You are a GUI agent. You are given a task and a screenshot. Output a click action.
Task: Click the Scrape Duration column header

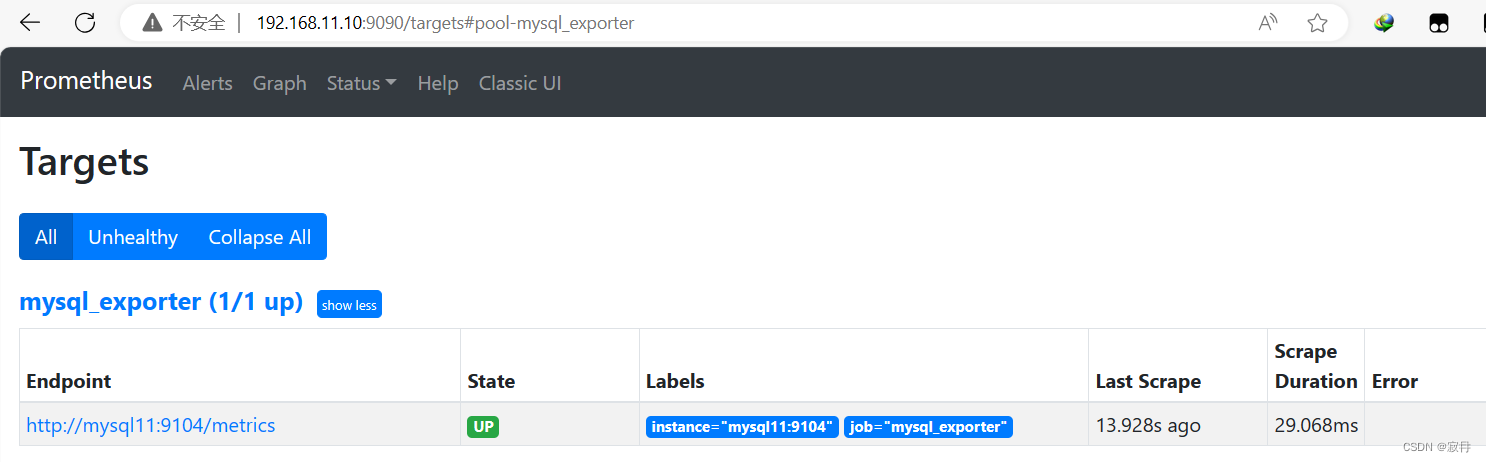pyautogui.click(x=1316, y=366)
